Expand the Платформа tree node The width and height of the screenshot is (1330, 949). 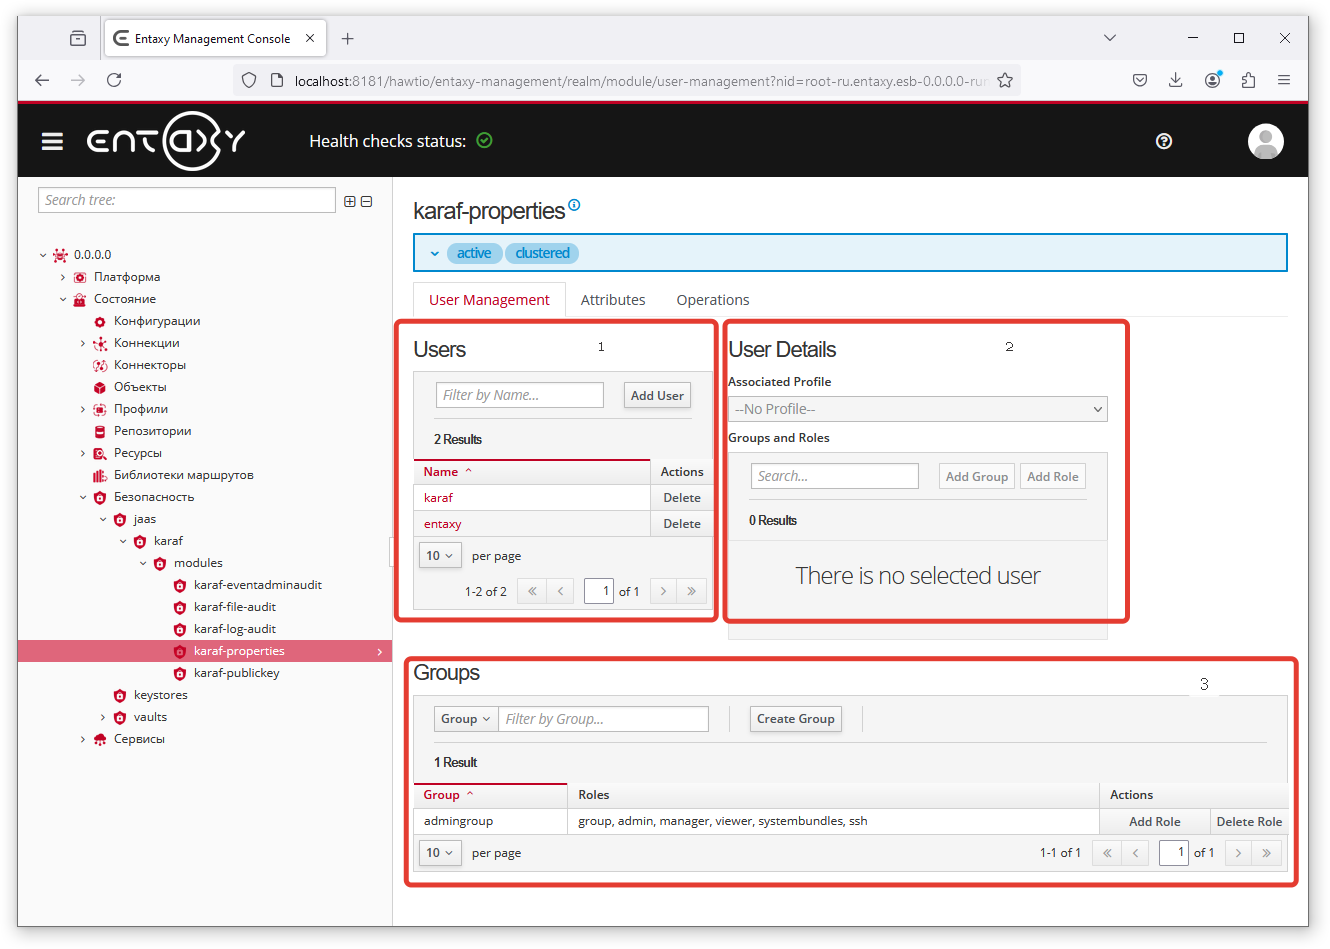(63, 277)
